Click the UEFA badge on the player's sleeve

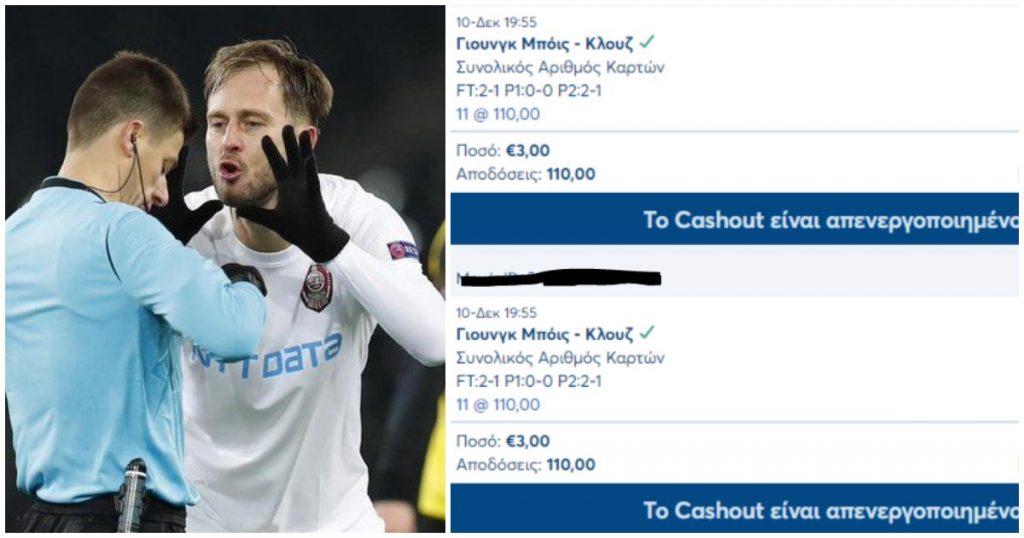pyautogui.click(x=403, y=250)
